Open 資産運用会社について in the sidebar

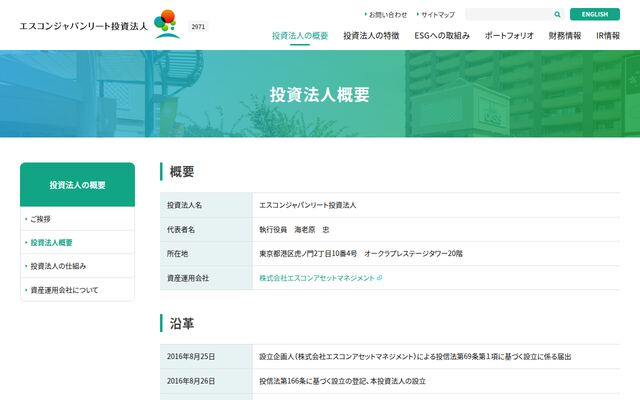(78, 290)
